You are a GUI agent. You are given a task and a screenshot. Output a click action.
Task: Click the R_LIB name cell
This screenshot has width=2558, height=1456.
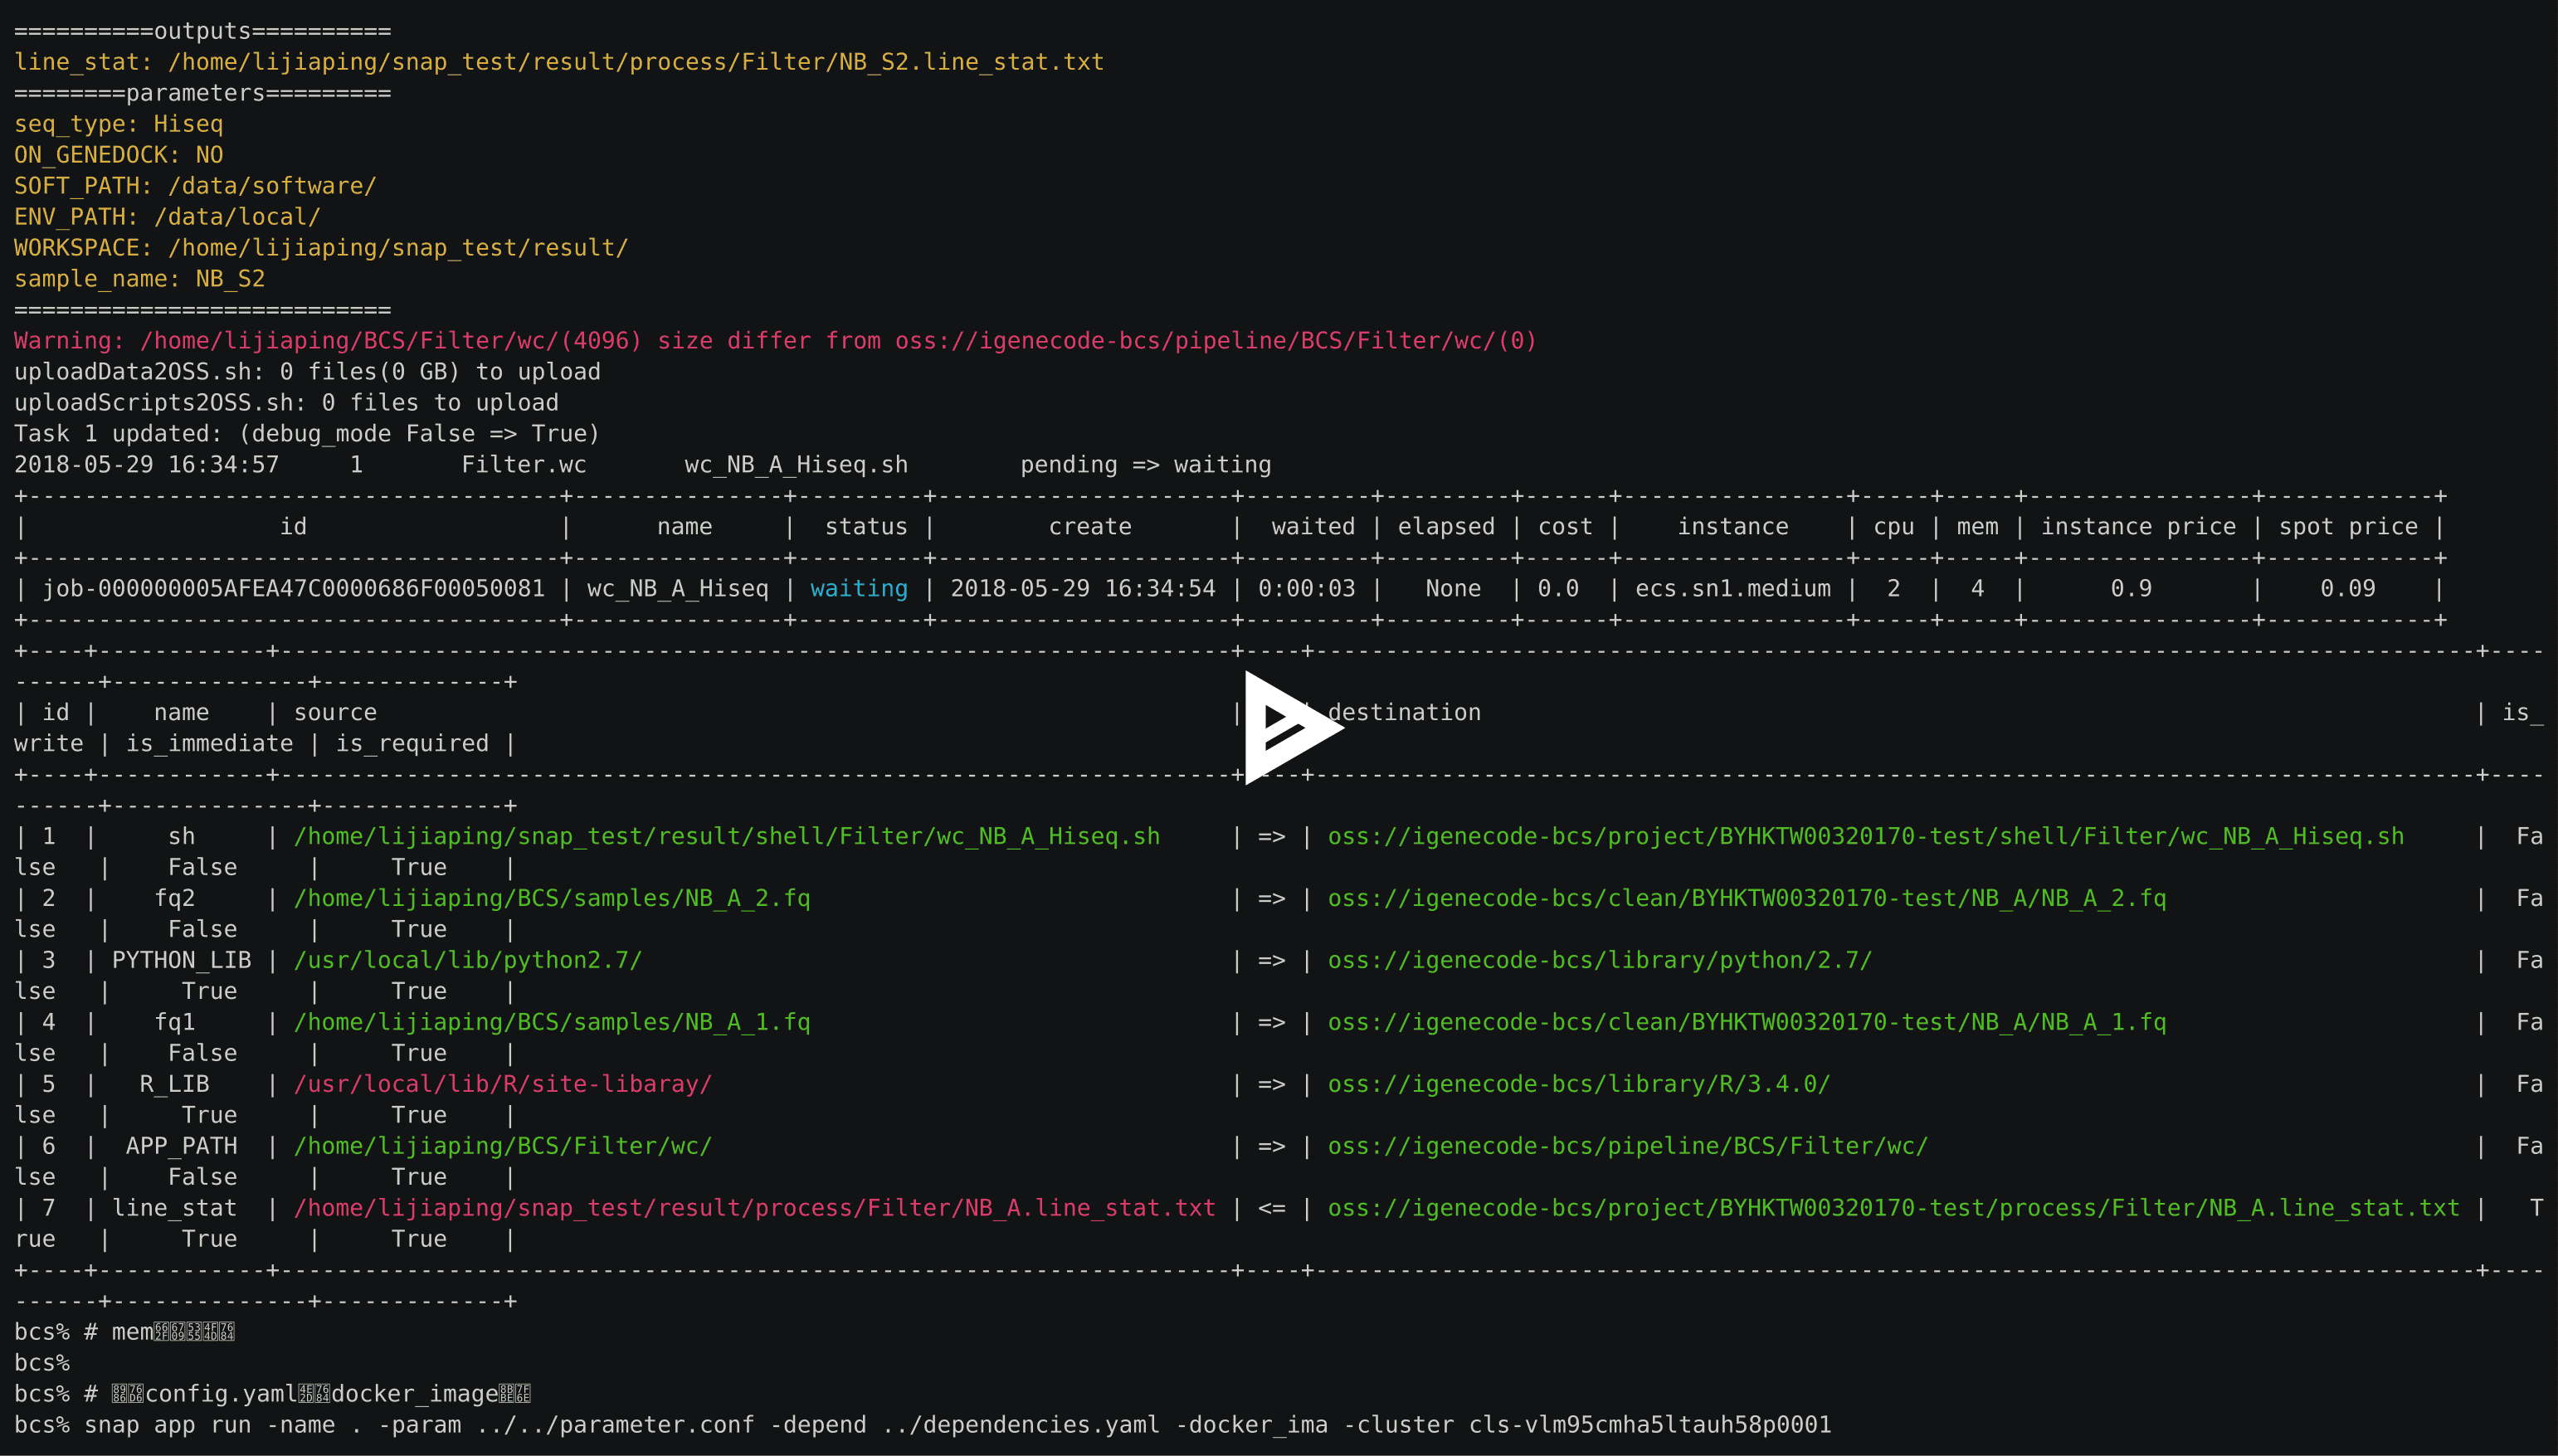pyautogui.click(x=175, y=1085)
